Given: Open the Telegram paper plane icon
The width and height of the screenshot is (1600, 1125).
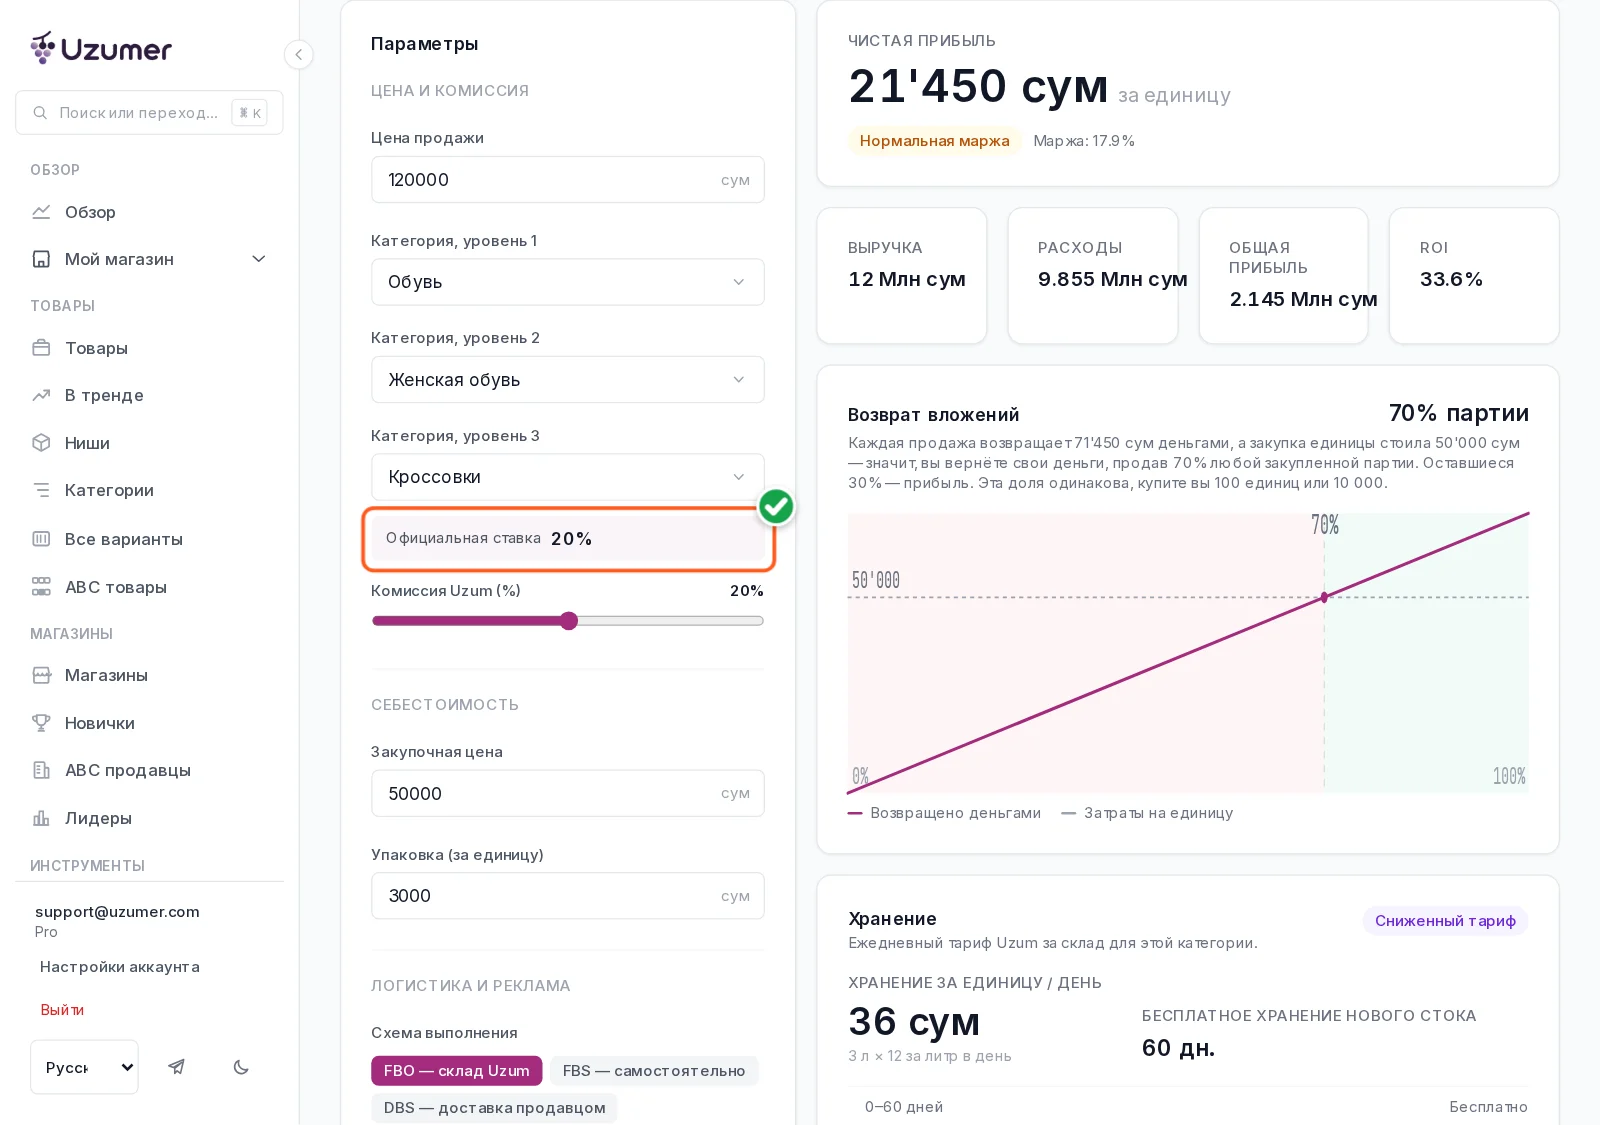Looking at the screenshot, I should coord(176,1067).
